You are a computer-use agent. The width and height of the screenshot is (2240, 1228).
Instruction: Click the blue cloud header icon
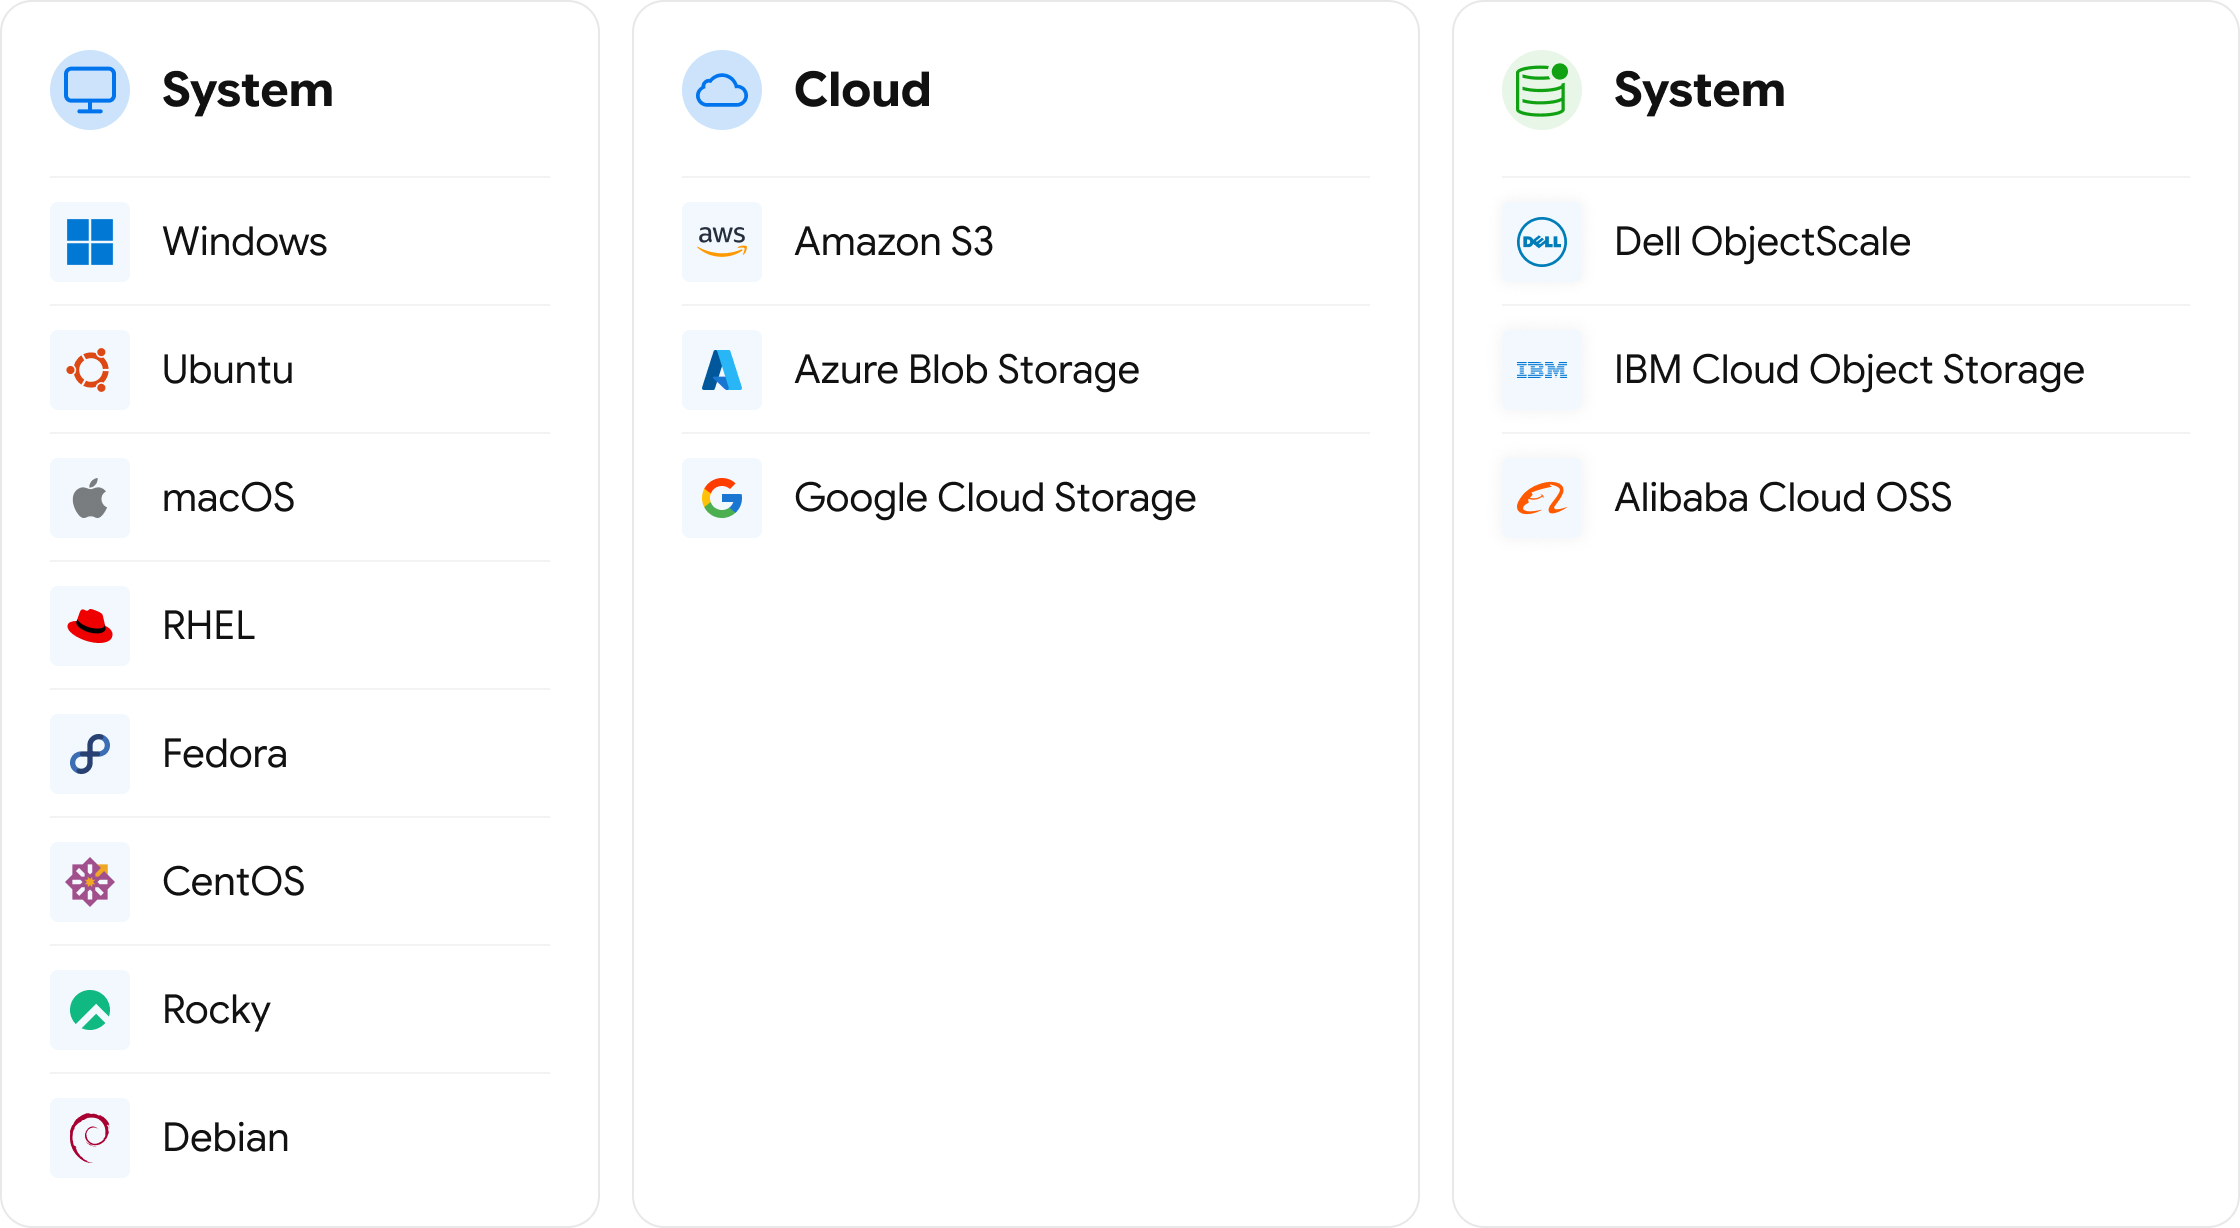pyautogui.click(x=722, y=90)
